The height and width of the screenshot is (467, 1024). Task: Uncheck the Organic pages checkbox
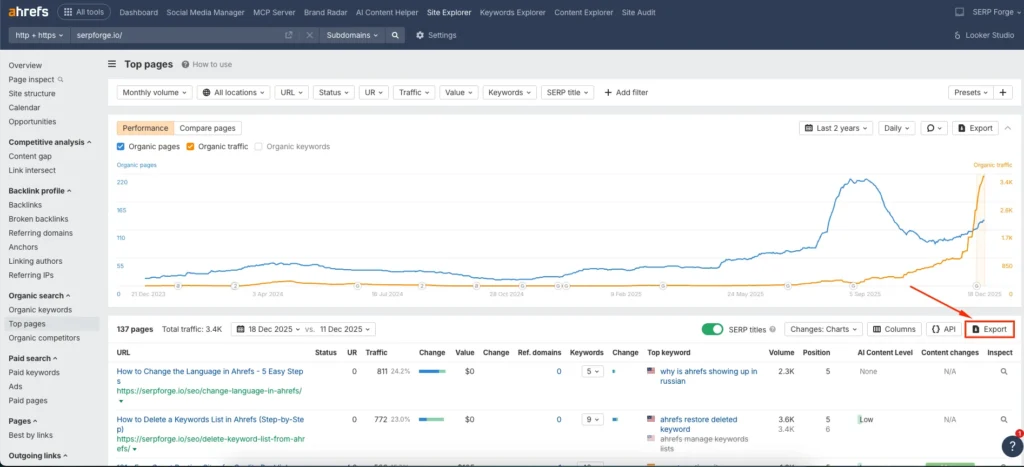(x=121, y=147)
